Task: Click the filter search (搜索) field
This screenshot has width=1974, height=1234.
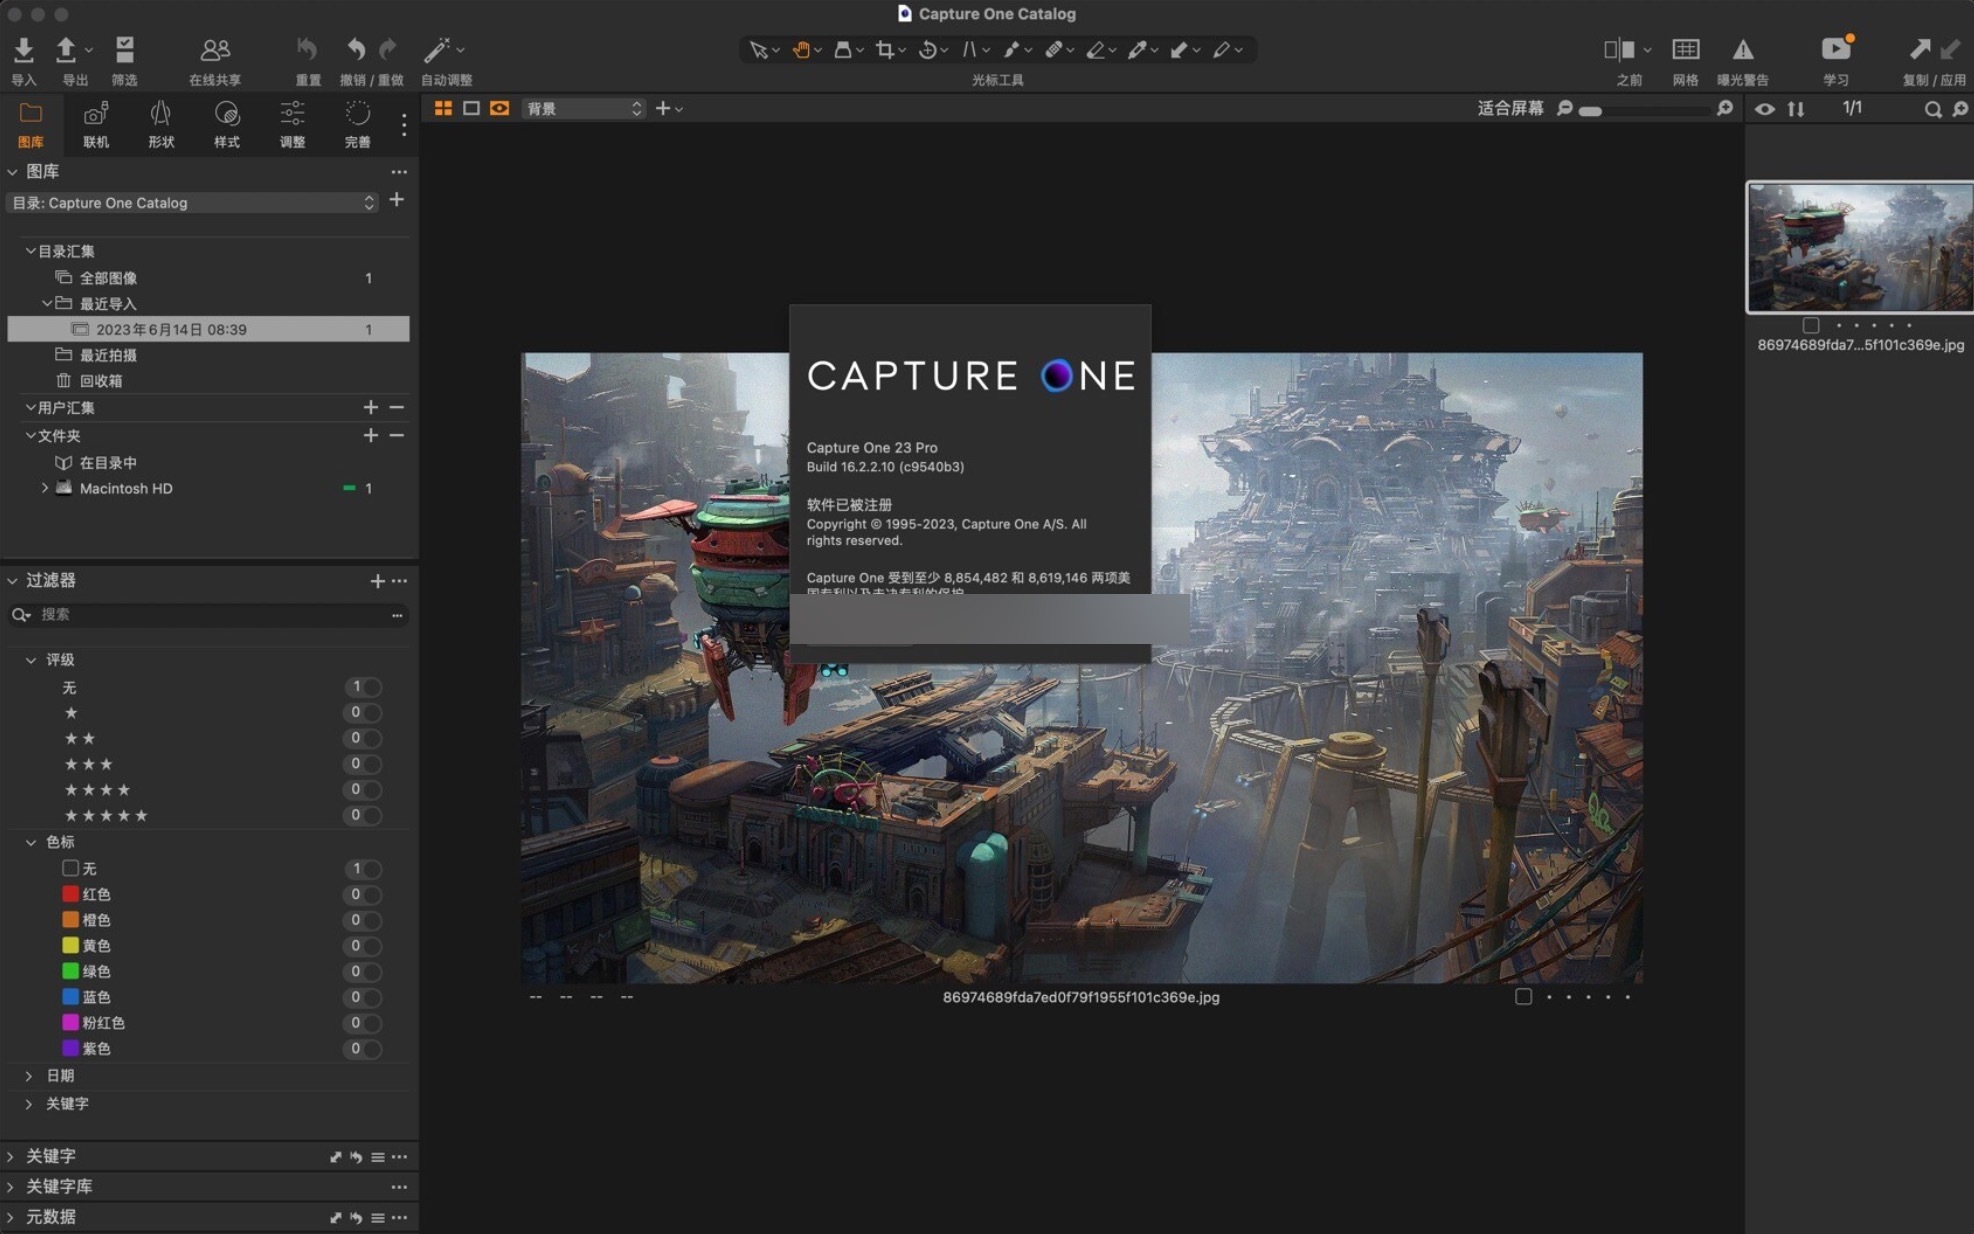Action: (208, 615)
